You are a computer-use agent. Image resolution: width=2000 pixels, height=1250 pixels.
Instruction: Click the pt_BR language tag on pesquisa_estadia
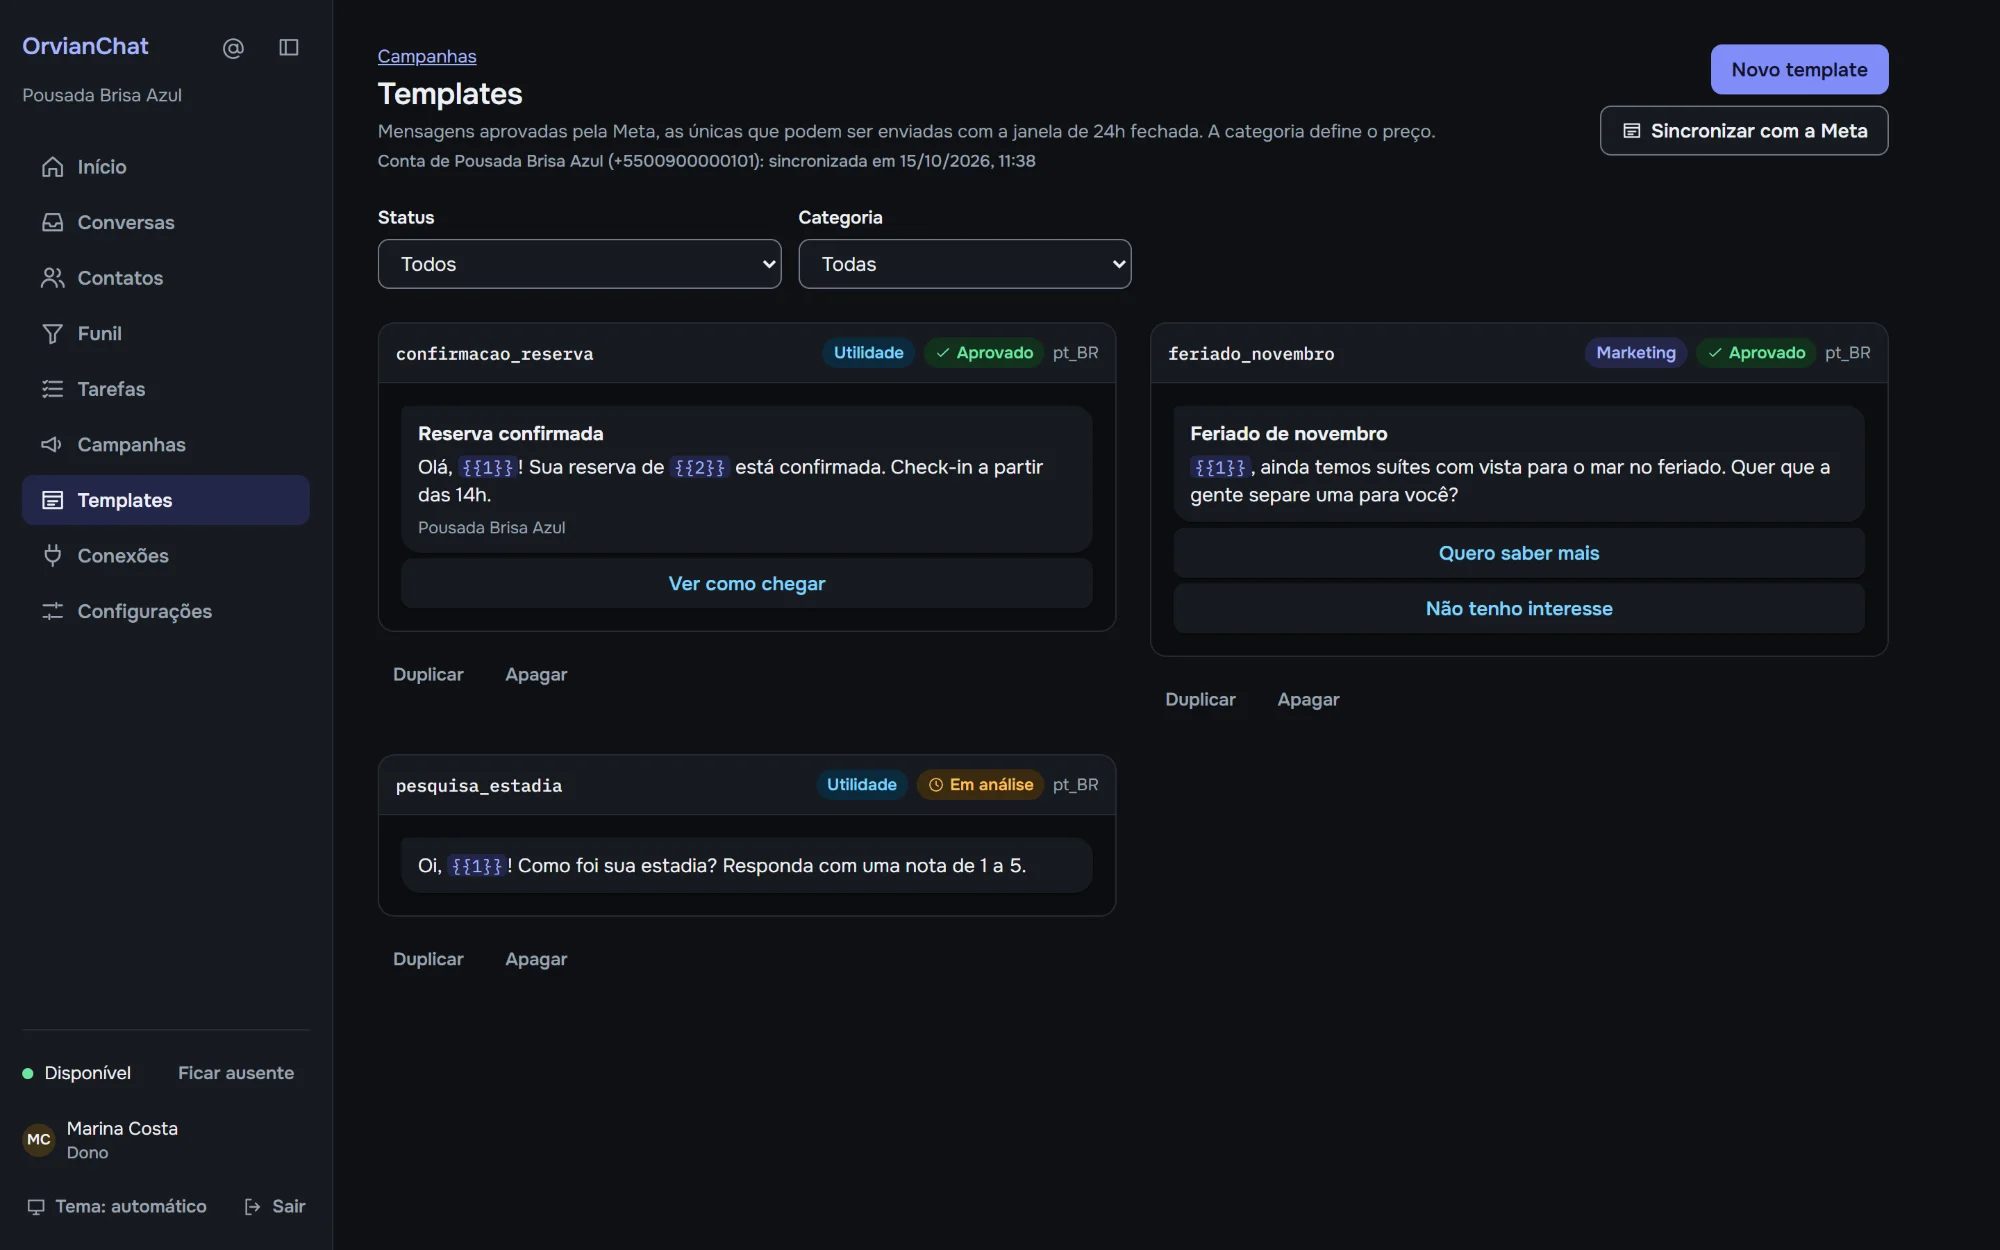[1075, 785]
